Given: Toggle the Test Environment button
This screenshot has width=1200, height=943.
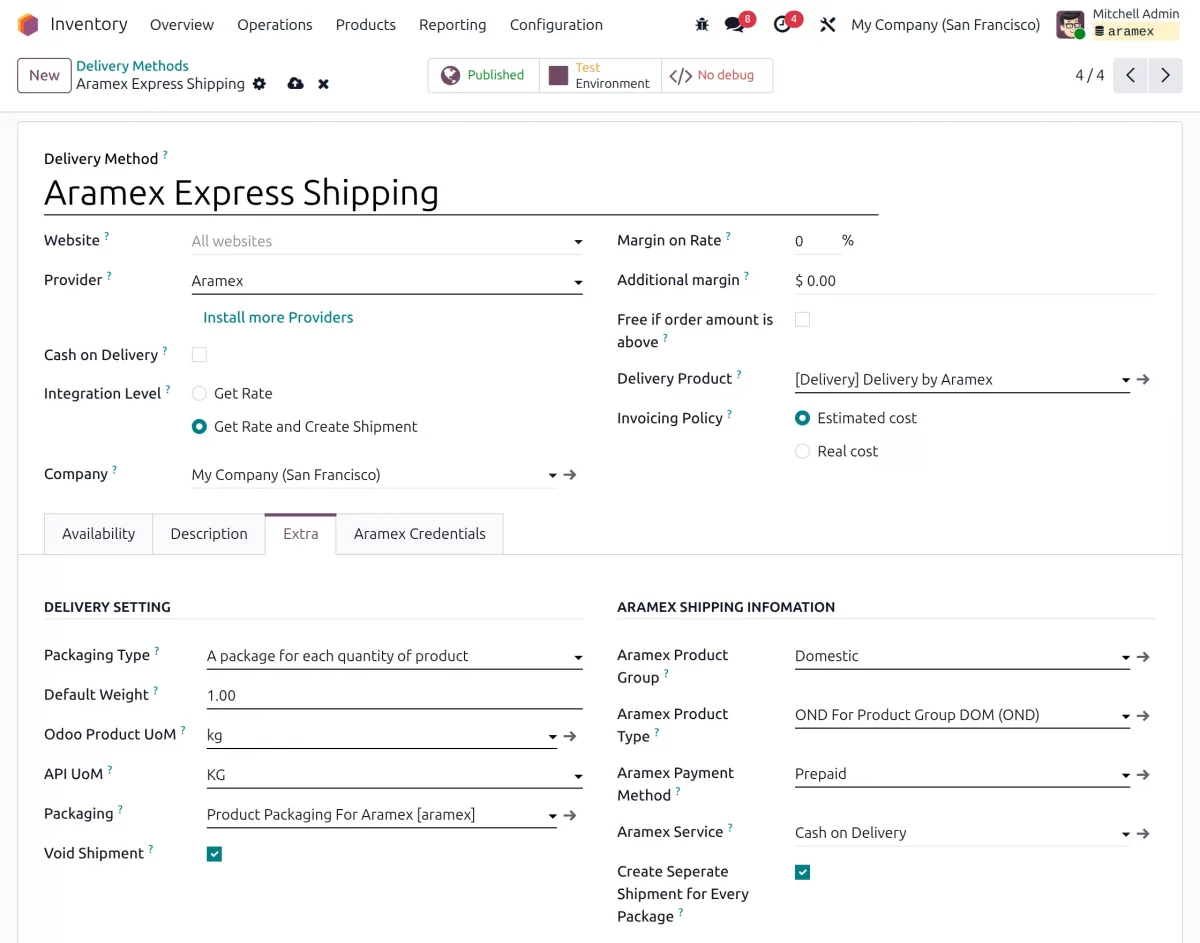Looking at the screenshot, I should pyautogui.click(x=600, y=75).
